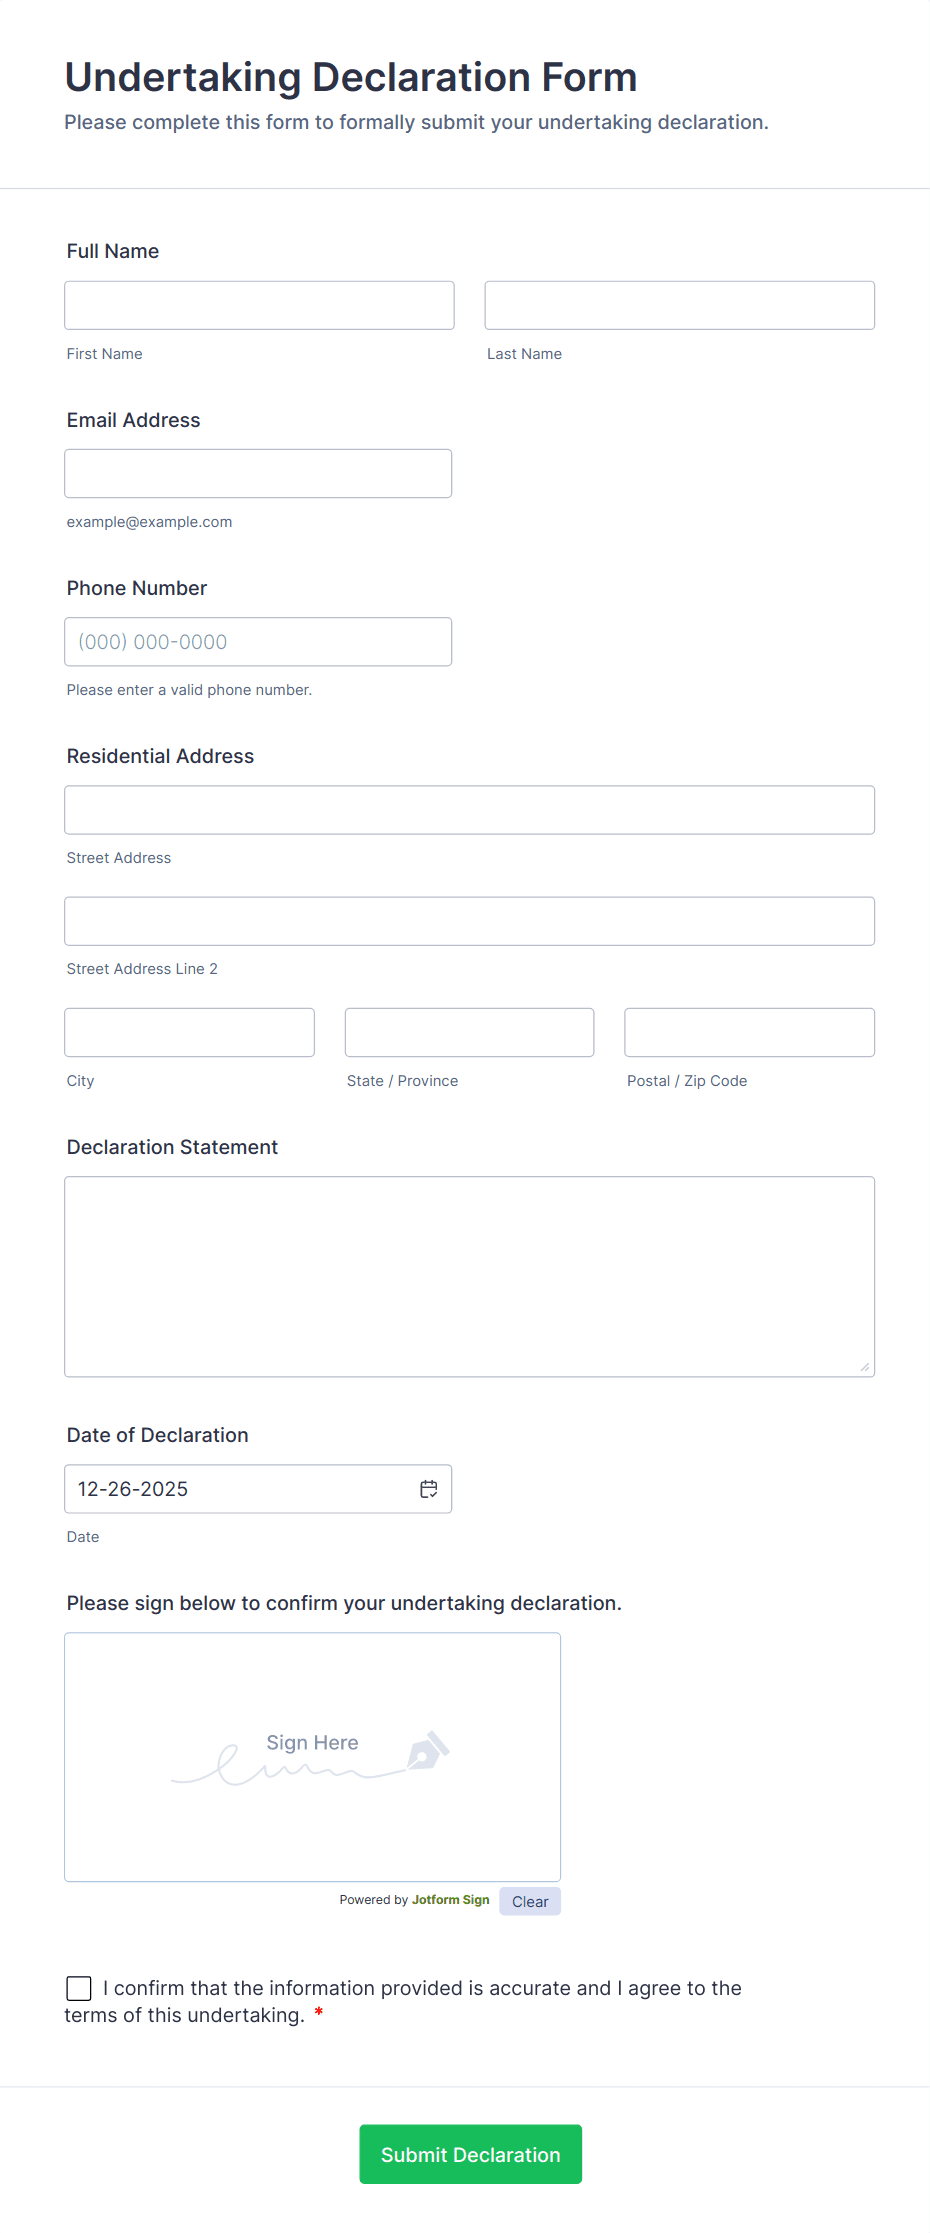Click inside the Last Name field

[x=679, y=305]
